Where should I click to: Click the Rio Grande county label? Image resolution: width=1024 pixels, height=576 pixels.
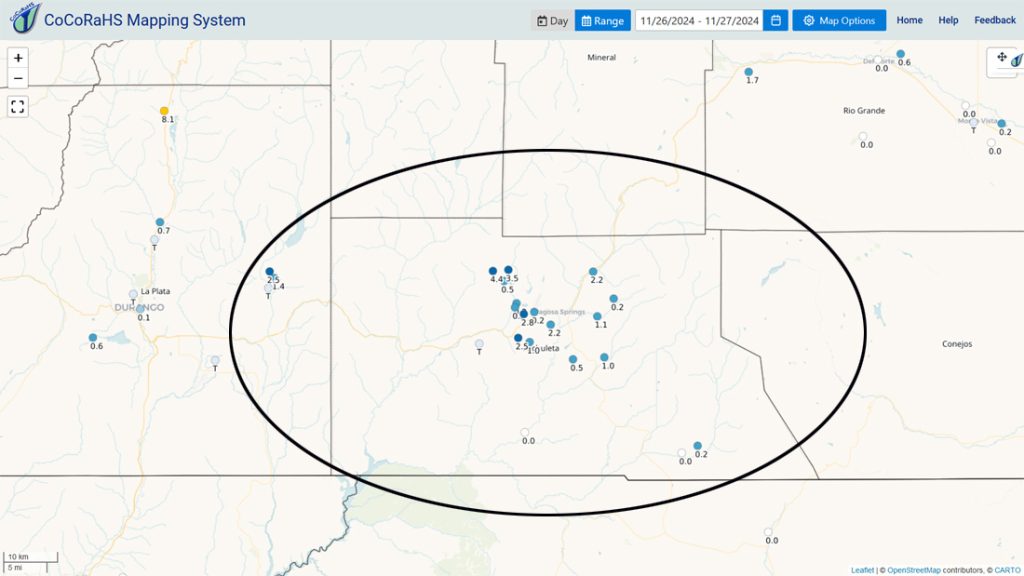point(864,110)
